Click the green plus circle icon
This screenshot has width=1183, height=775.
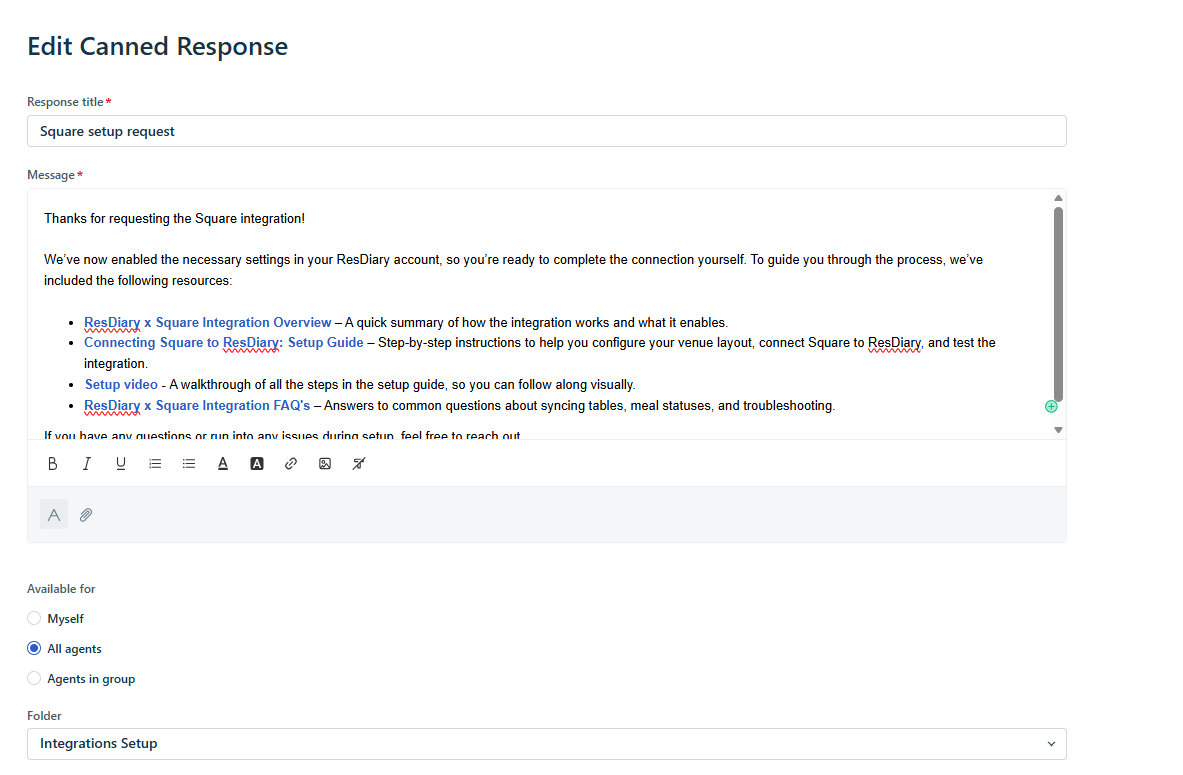point(1051,407)
